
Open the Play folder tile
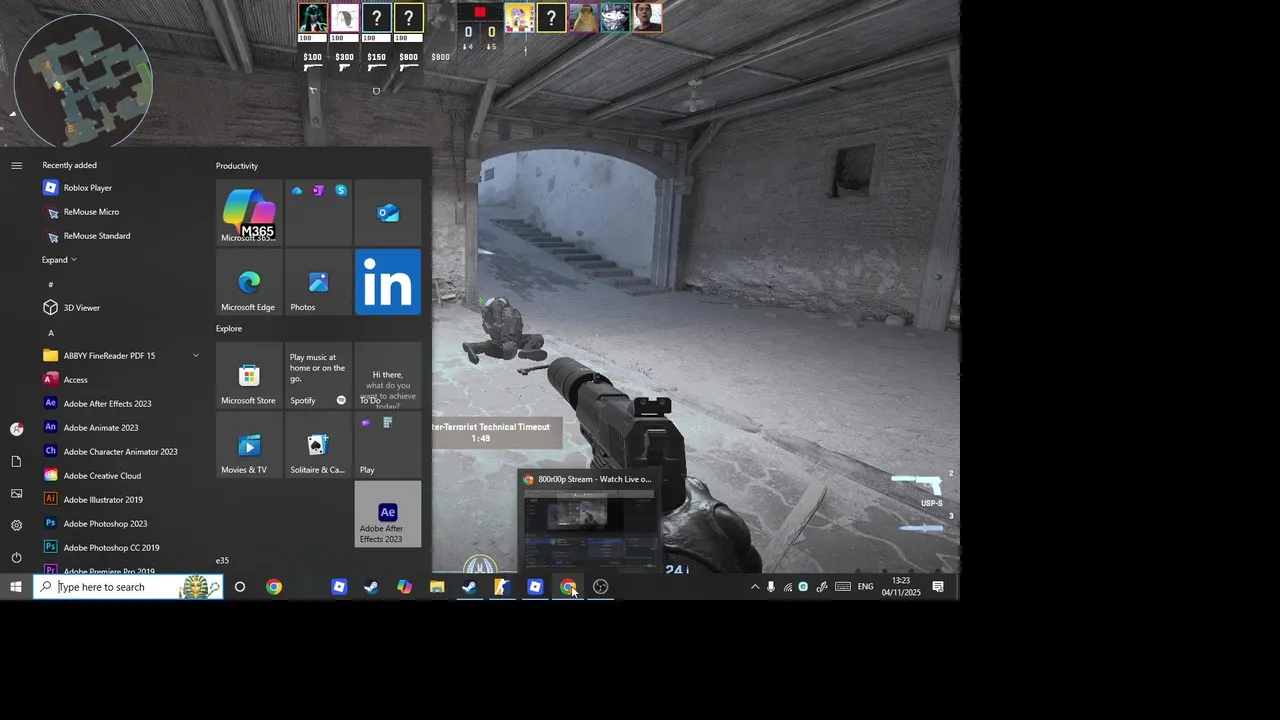coord(388,445)
